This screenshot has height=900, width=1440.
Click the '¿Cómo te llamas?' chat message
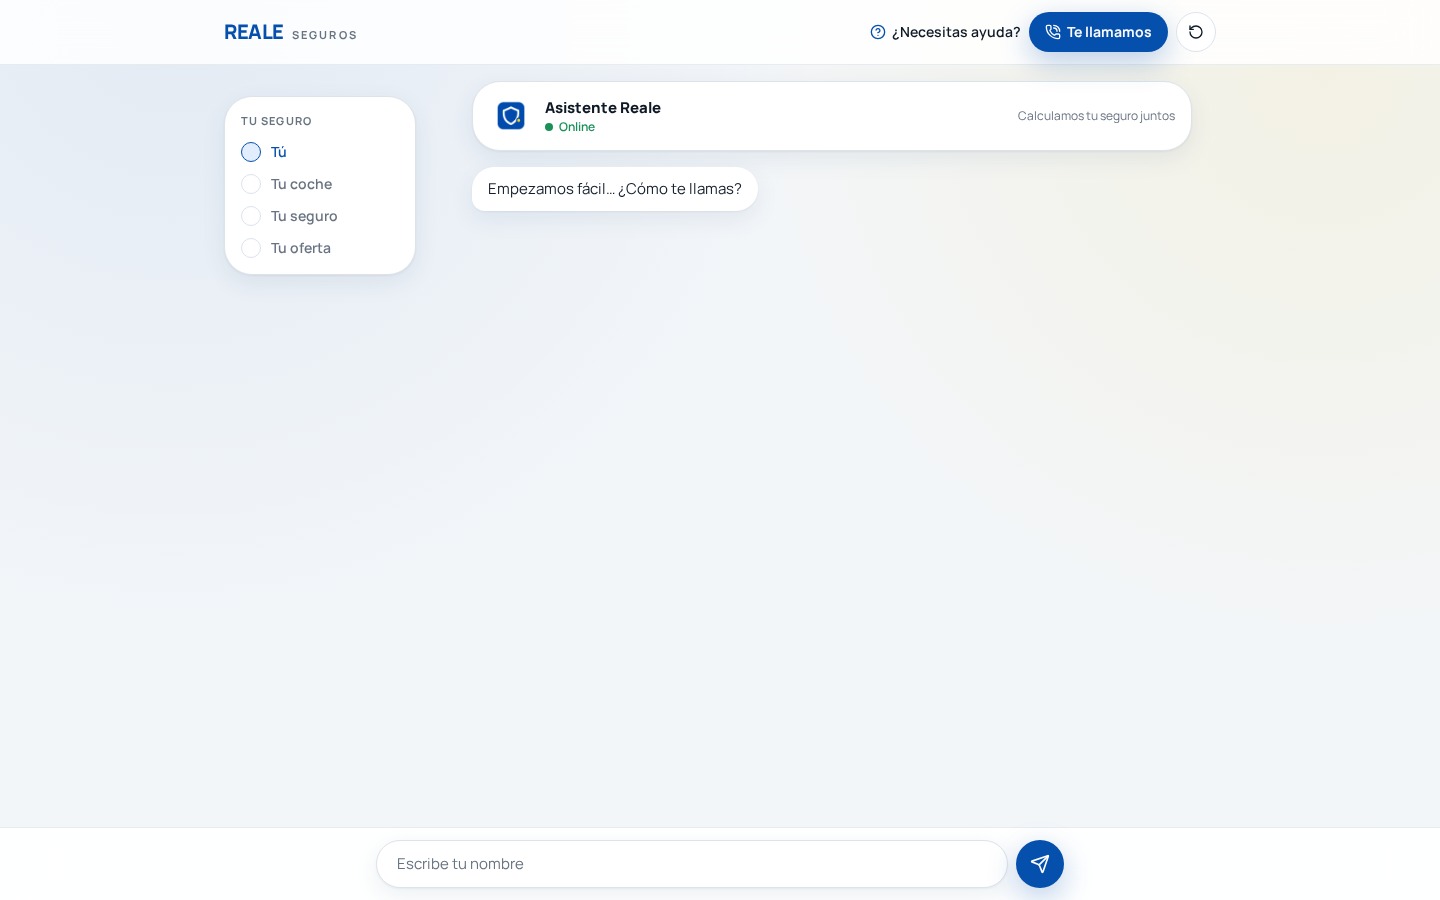coord(615,189)
